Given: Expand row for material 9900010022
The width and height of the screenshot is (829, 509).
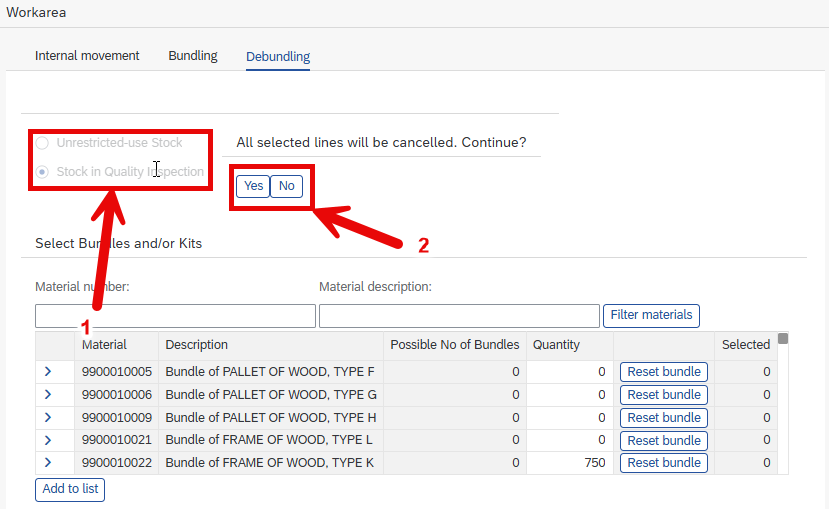Looking at the screenshot, I should (x=48, y=462).
